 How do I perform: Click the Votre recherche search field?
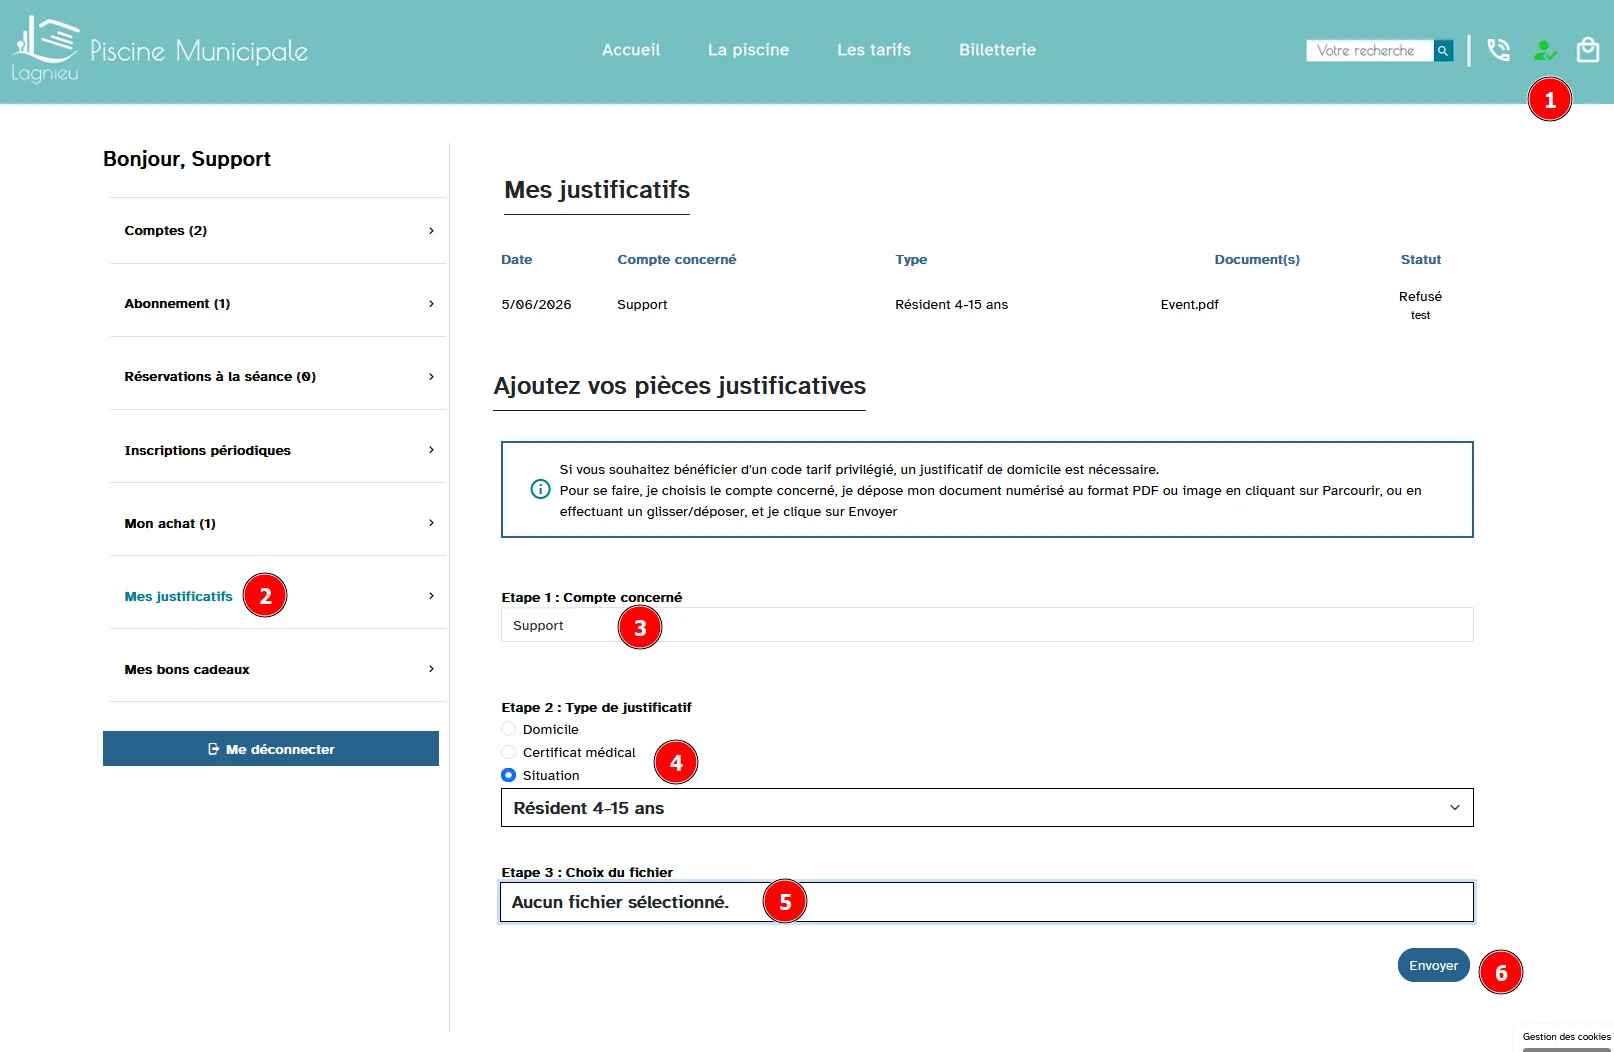click(1370, 50)
